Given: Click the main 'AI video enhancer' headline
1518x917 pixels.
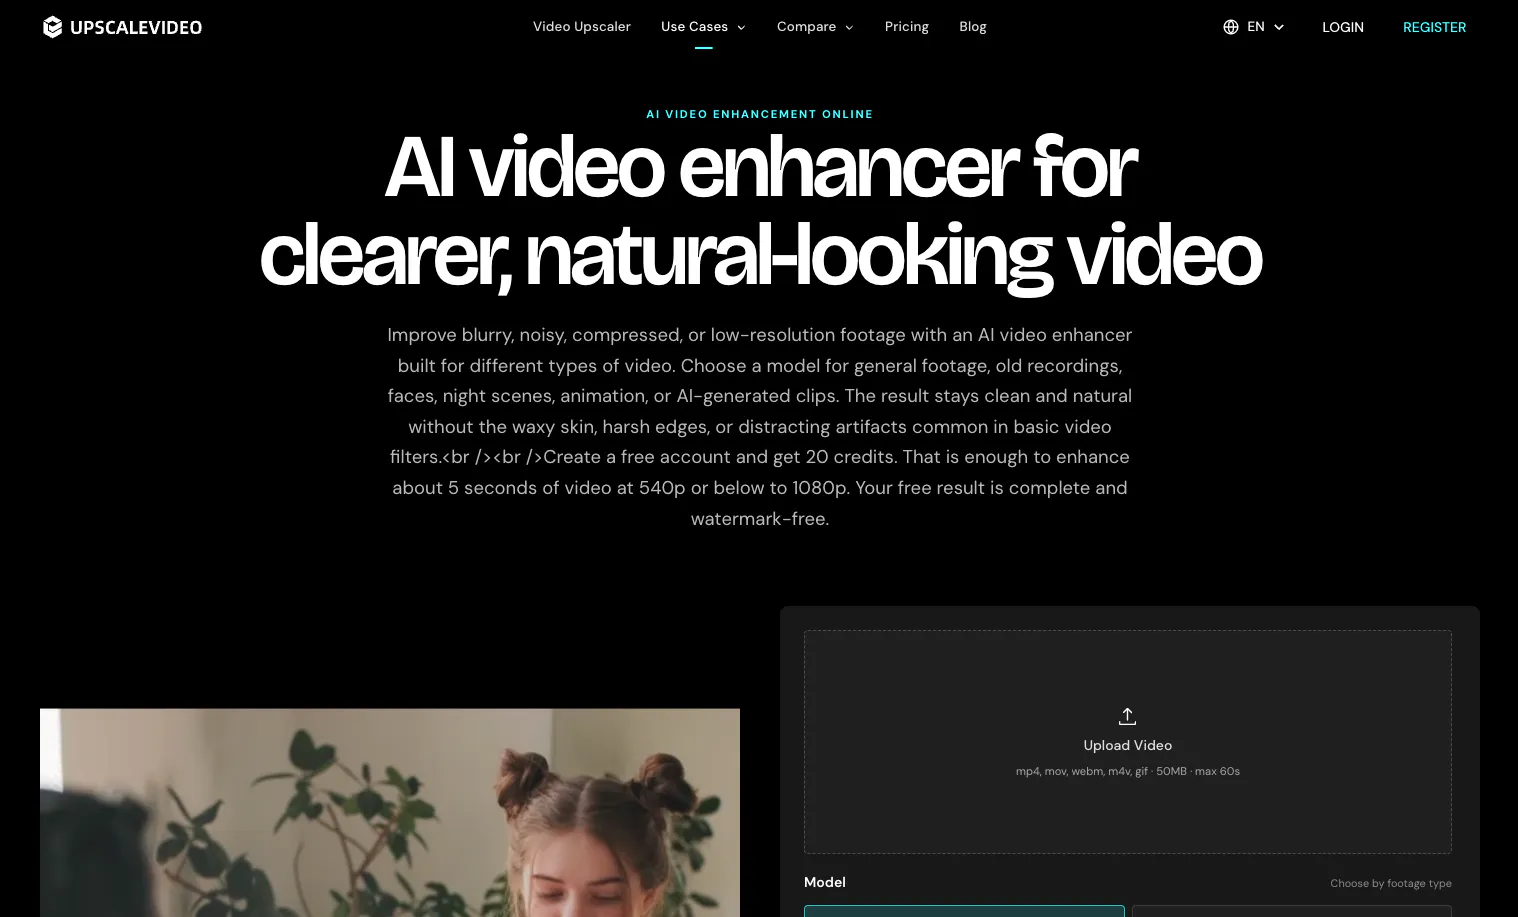Looking at the screenshot, I should 760,211.
